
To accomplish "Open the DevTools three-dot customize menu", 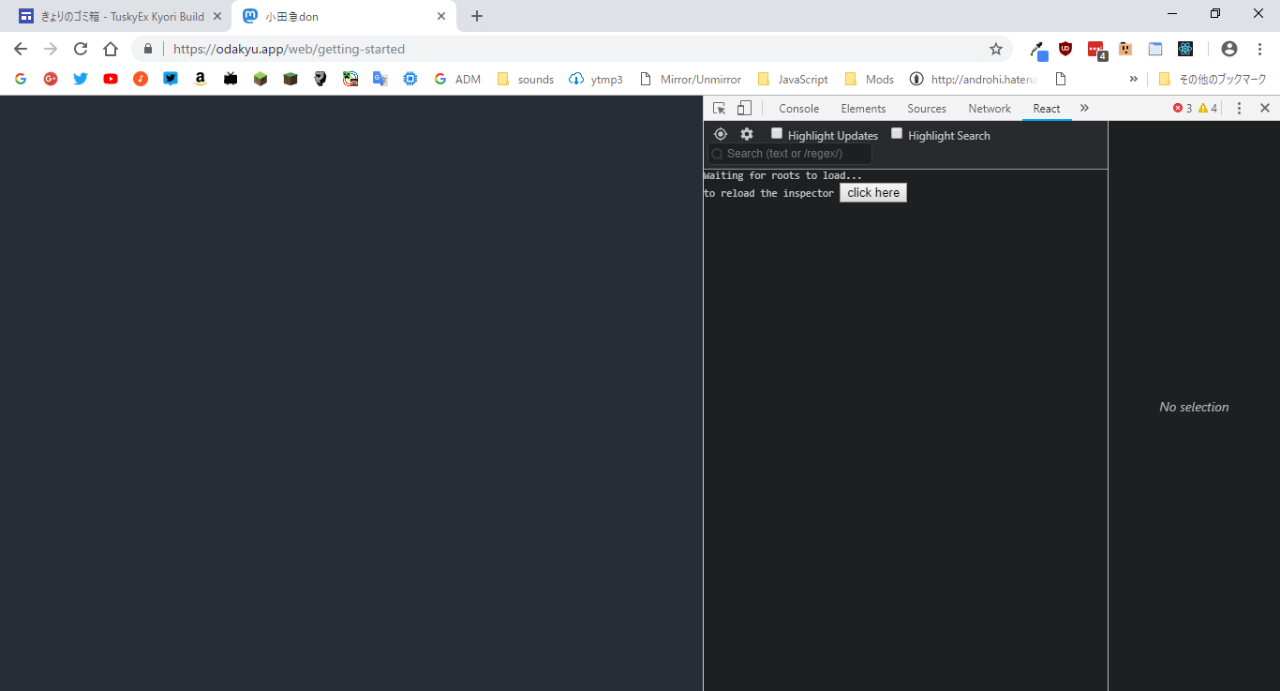I will click(1239, 108).
